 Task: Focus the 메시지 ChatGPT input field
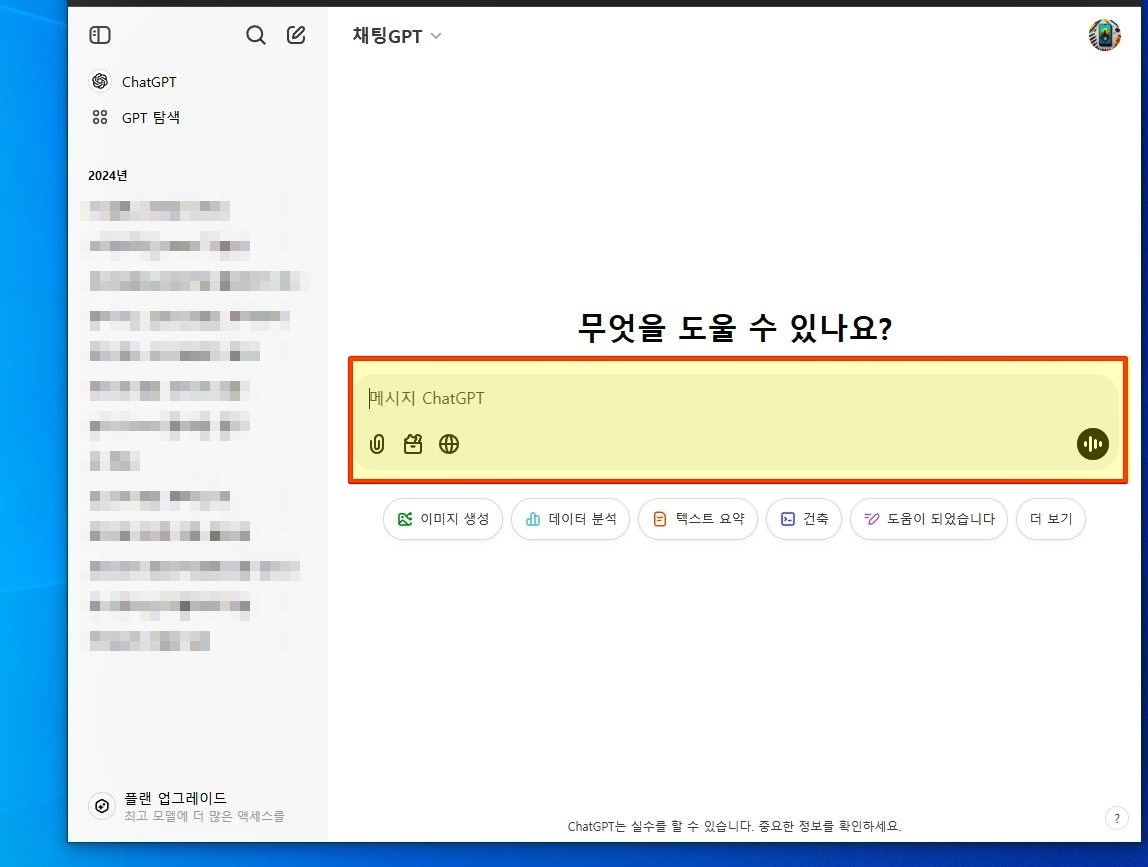click(737, 398)
